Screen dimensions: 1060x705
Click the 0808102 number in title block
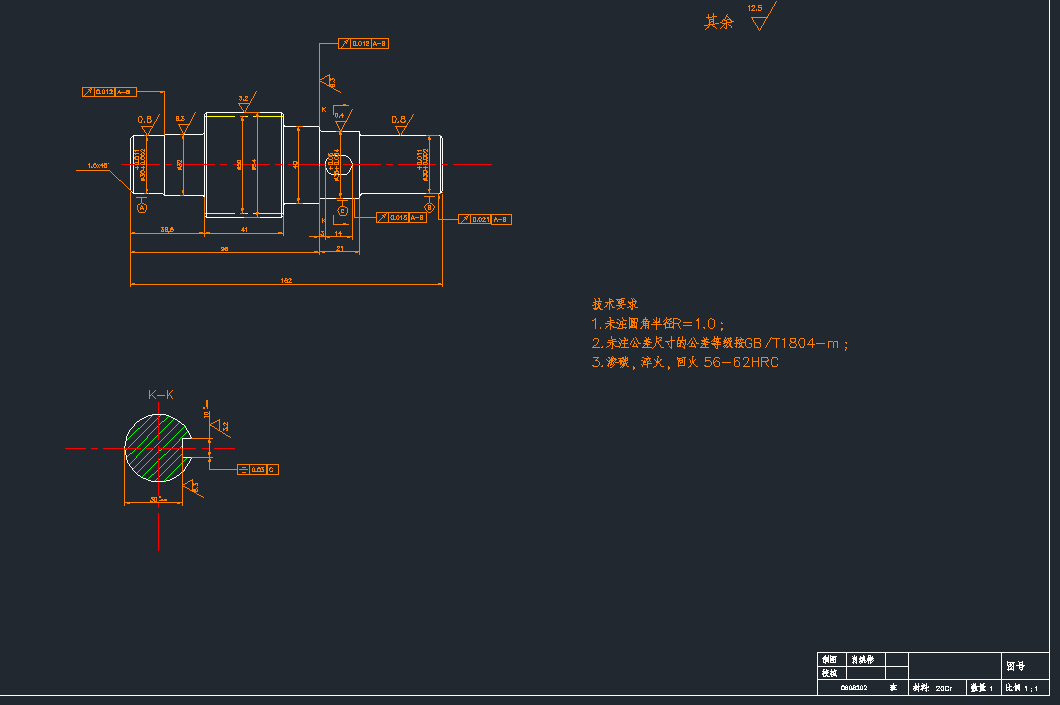pyautogui.click(x=854, y=688)
